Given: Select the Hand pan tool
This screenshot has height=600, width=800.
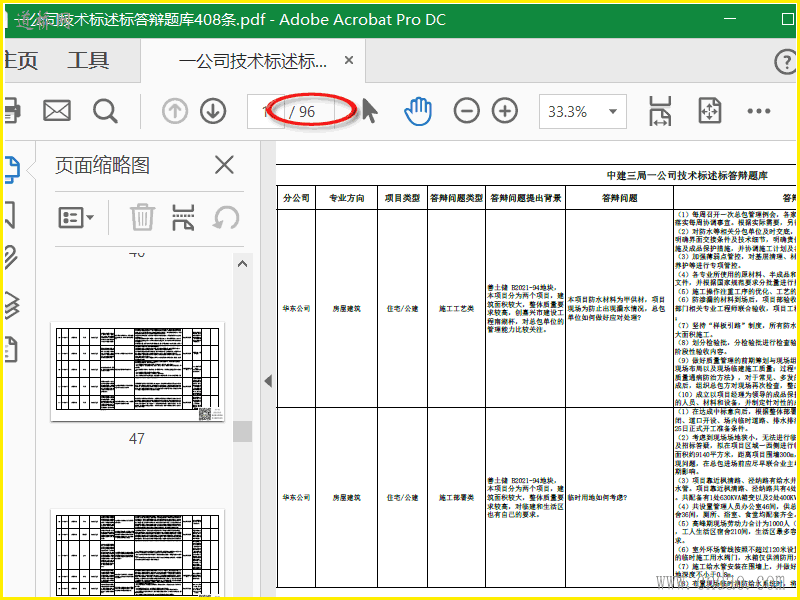Looking at the screenshot, I should (x=418, y=111).
